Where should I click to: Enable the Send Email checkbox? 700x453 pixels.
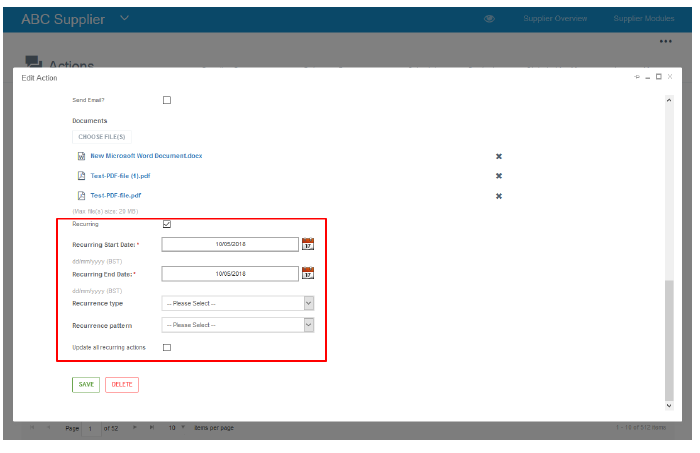167,100
